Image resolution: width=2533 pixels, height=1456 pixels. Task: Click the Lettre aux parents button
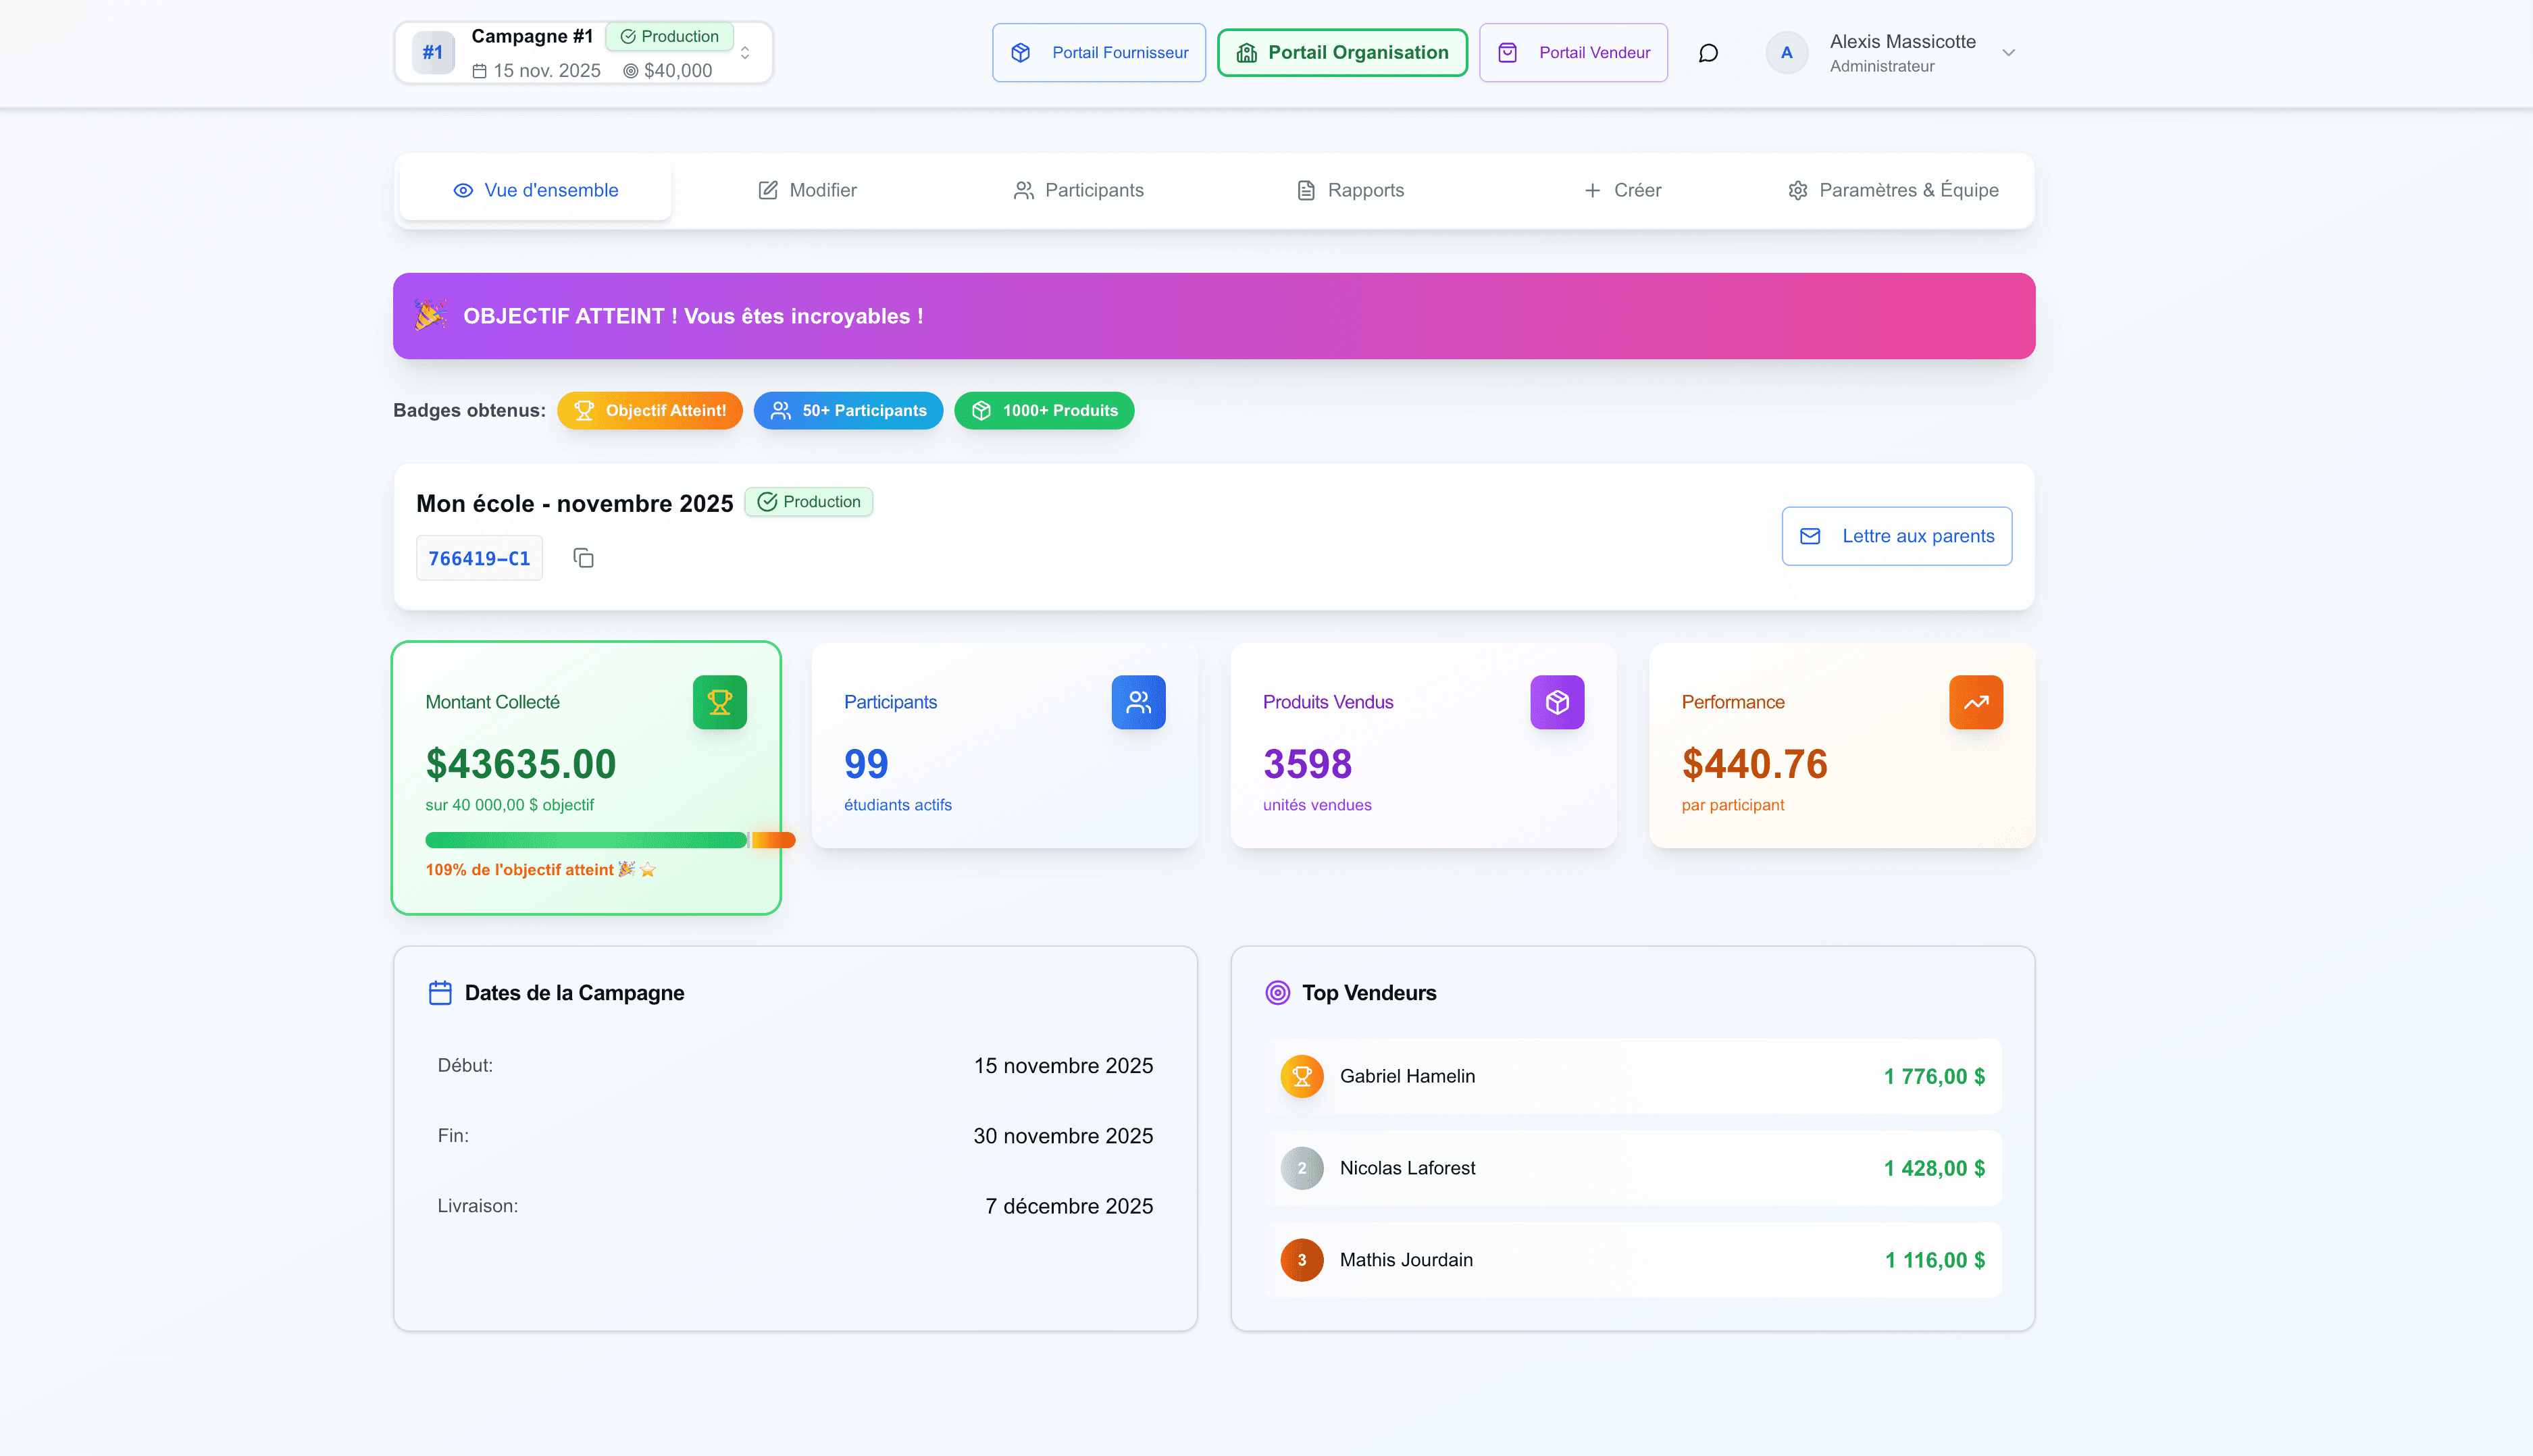click(1896, 536)
